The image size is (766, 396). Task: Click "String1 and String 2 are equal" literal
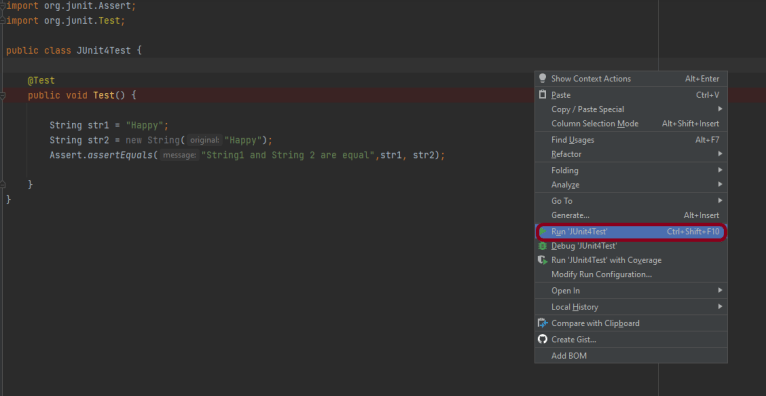pos(288,155)
